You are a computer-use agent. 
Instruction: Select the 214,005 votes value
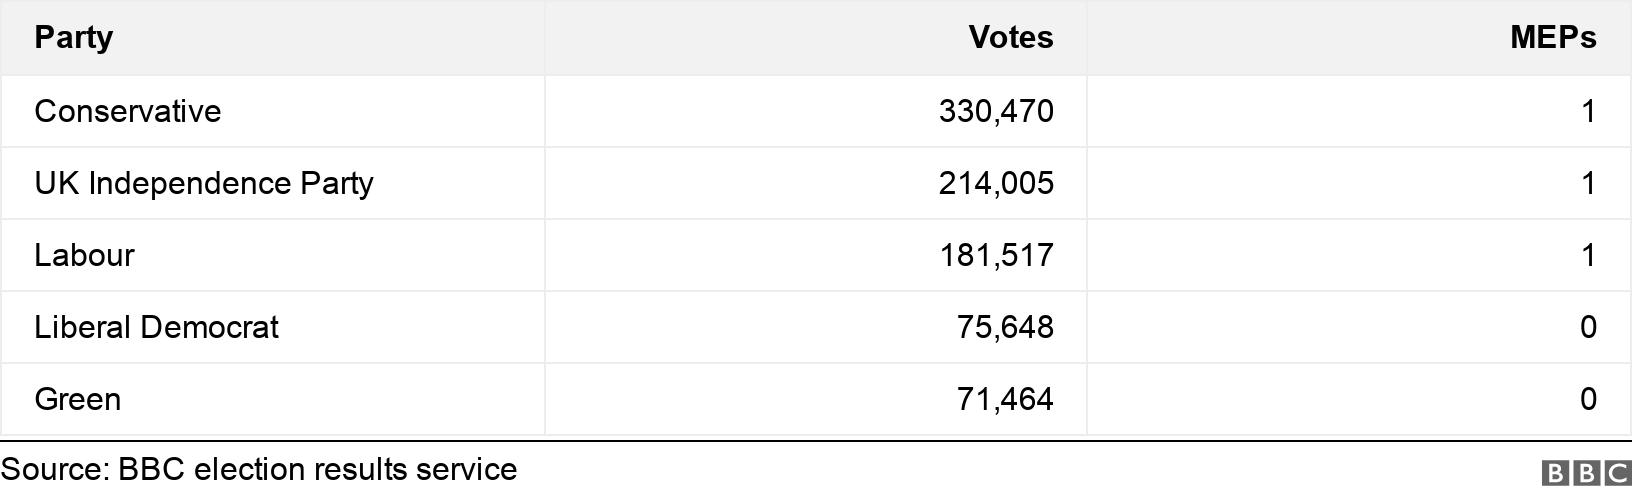996,183
